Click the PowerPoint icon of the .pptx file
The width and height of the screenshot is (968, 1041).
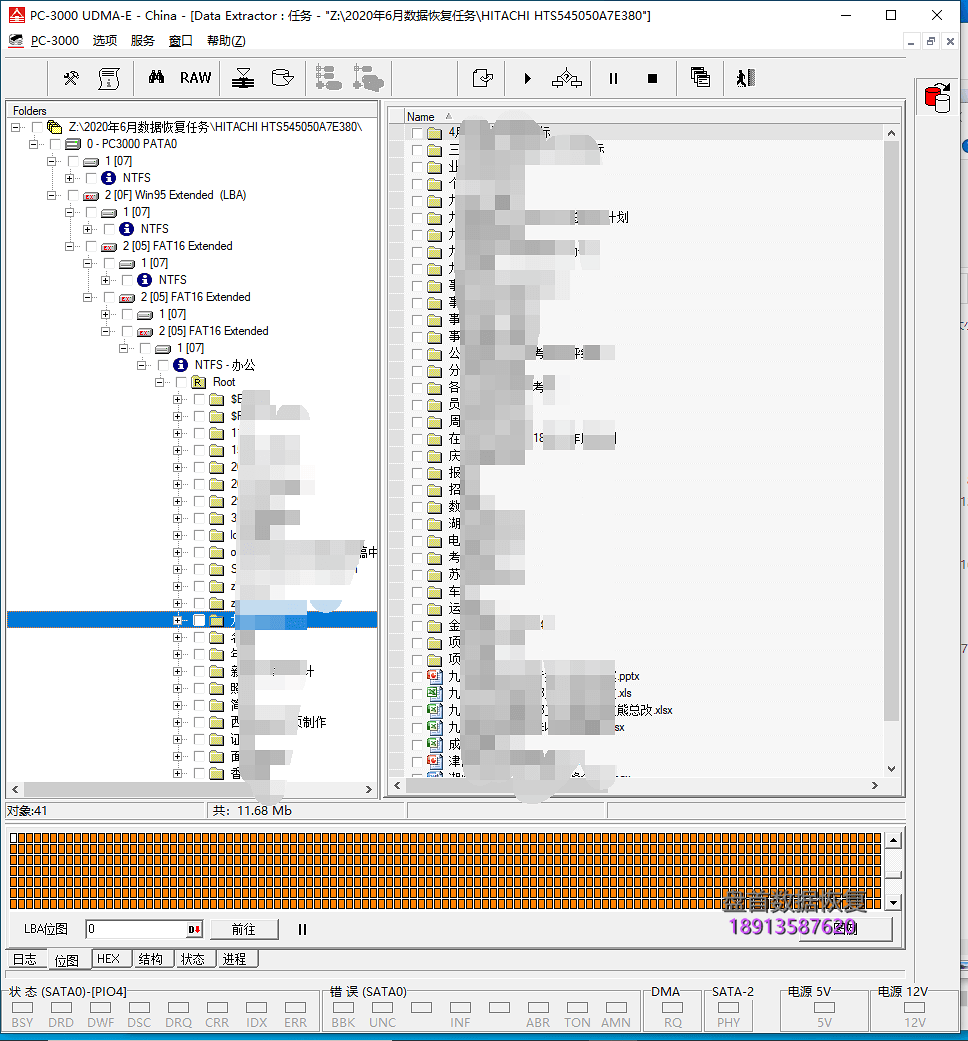click(x=434, y=677)
